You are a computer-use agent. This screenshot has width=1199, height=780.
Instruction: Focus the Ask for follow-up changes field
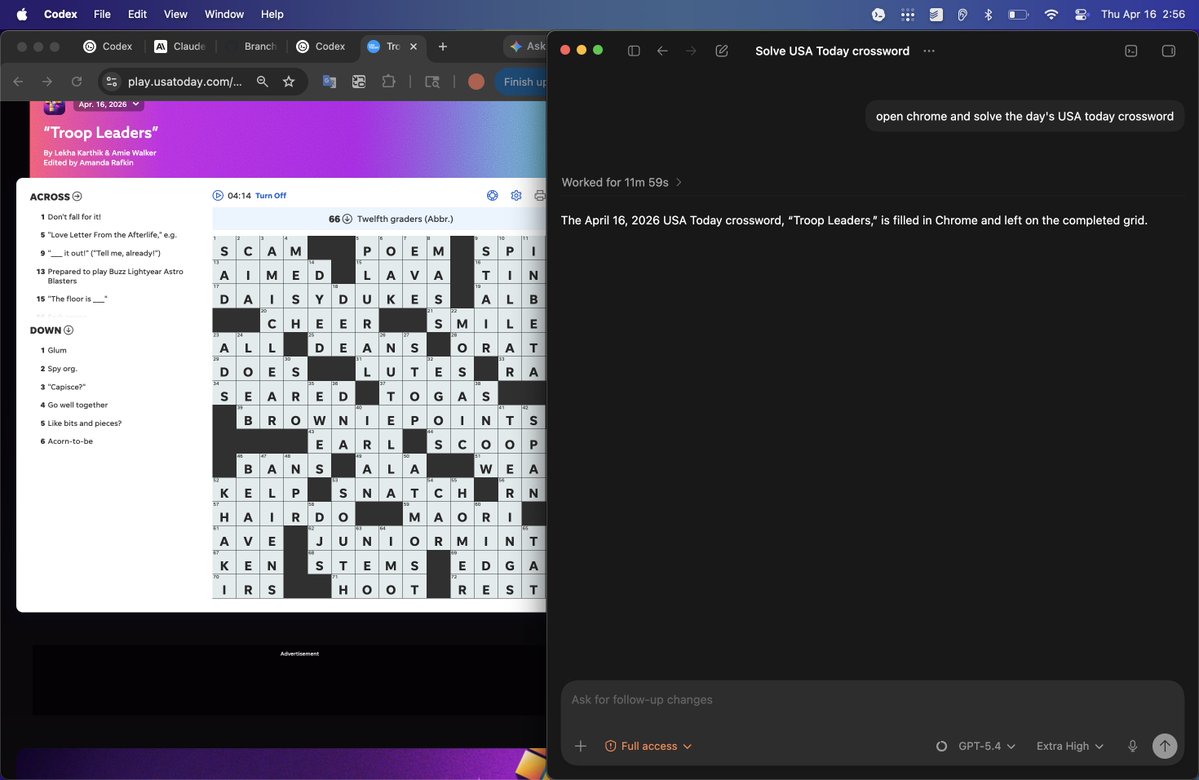(x=872, y=700)
